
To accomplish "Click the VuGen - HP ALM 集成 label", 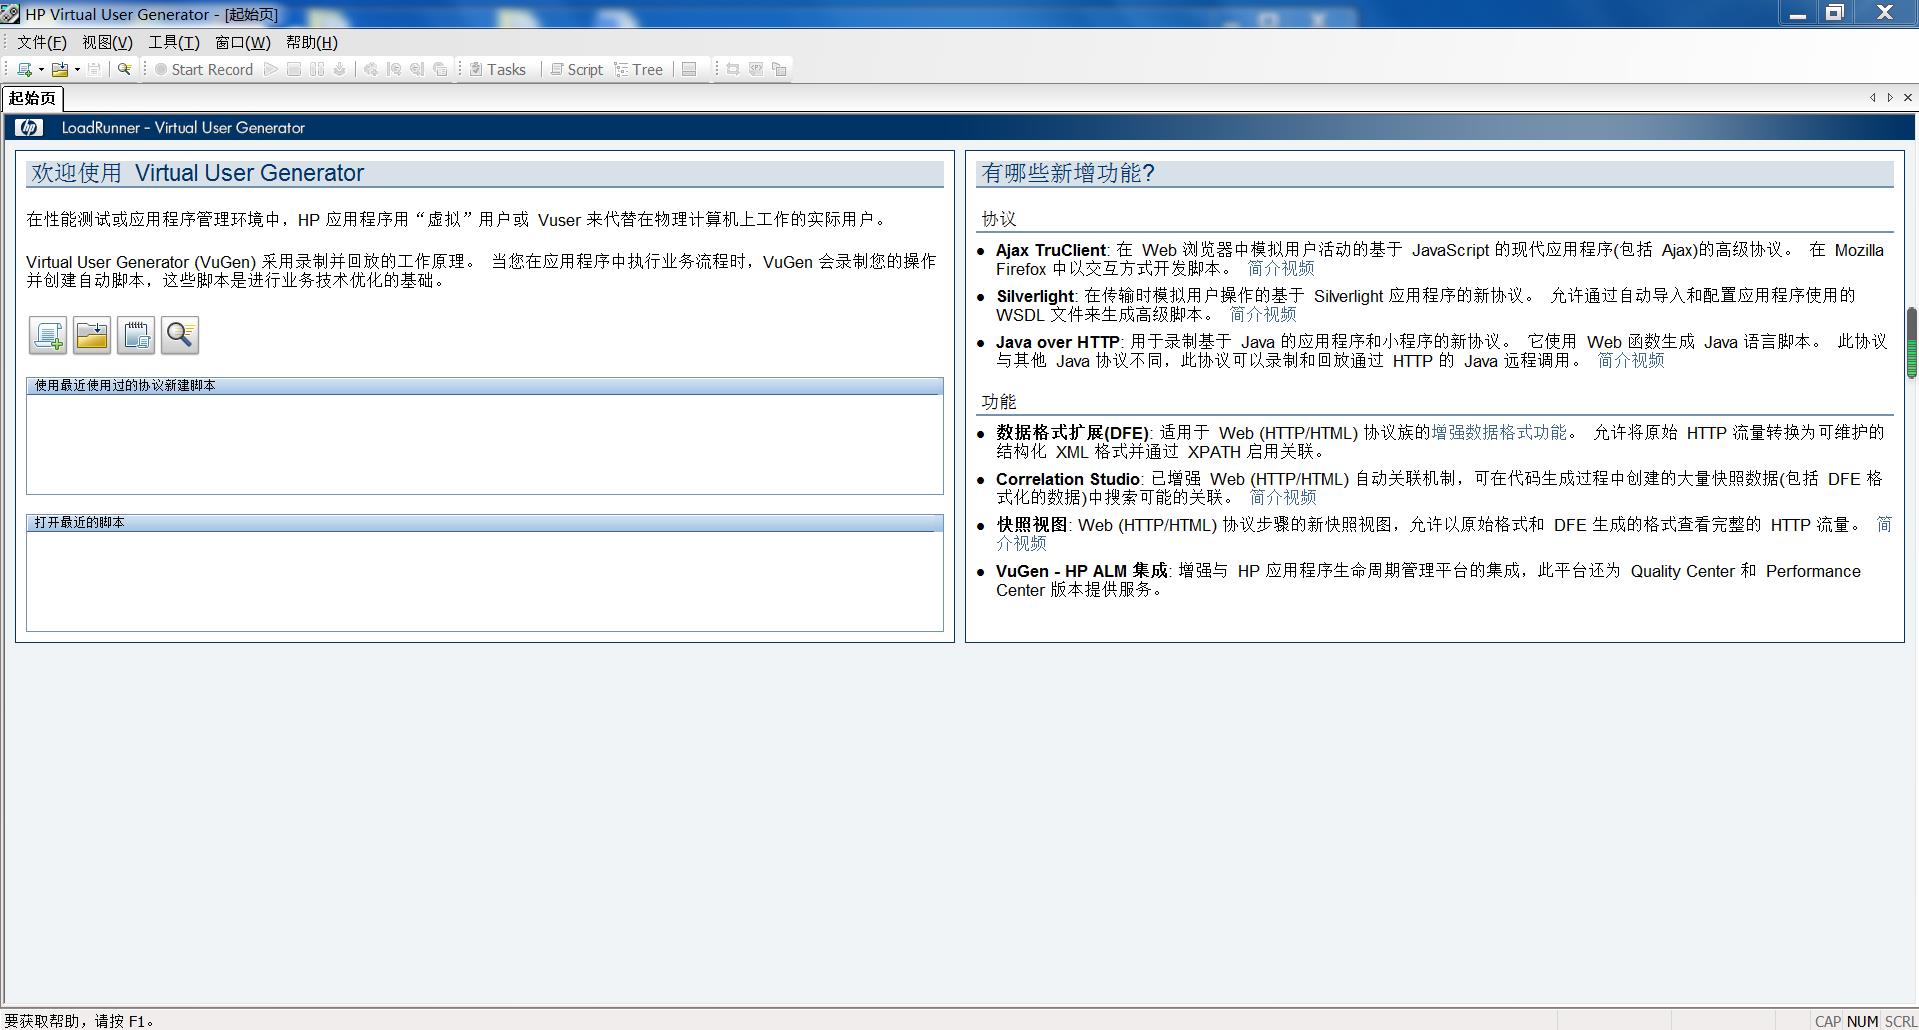I will (x=1082, y=571).
